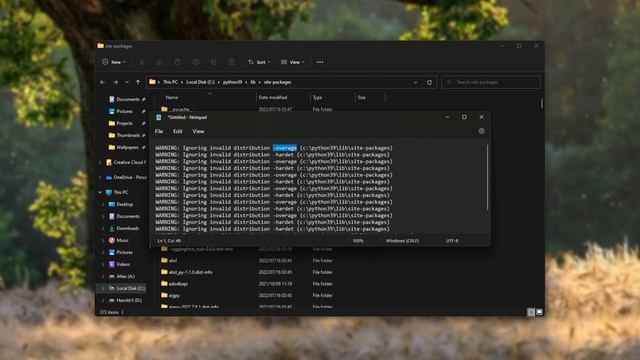640x360 pixels.
Task: Open the New item menu in File Explorer
Action: tap(114, 62)
